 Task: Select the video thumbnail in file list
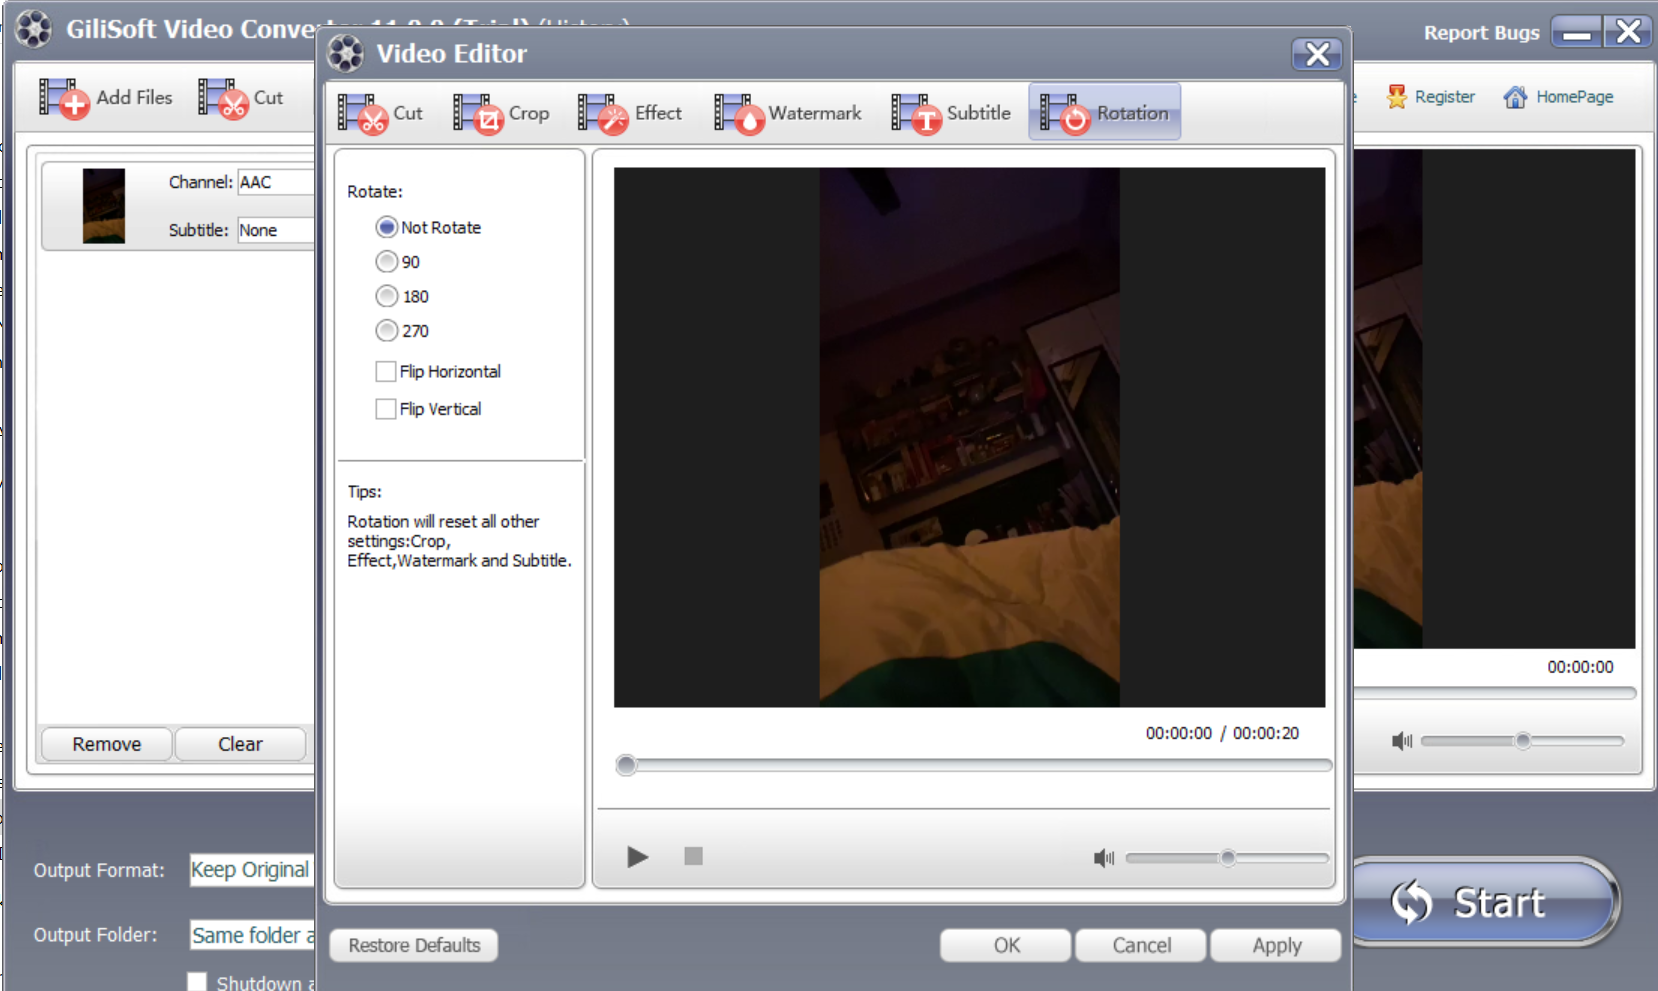point(104,206)
